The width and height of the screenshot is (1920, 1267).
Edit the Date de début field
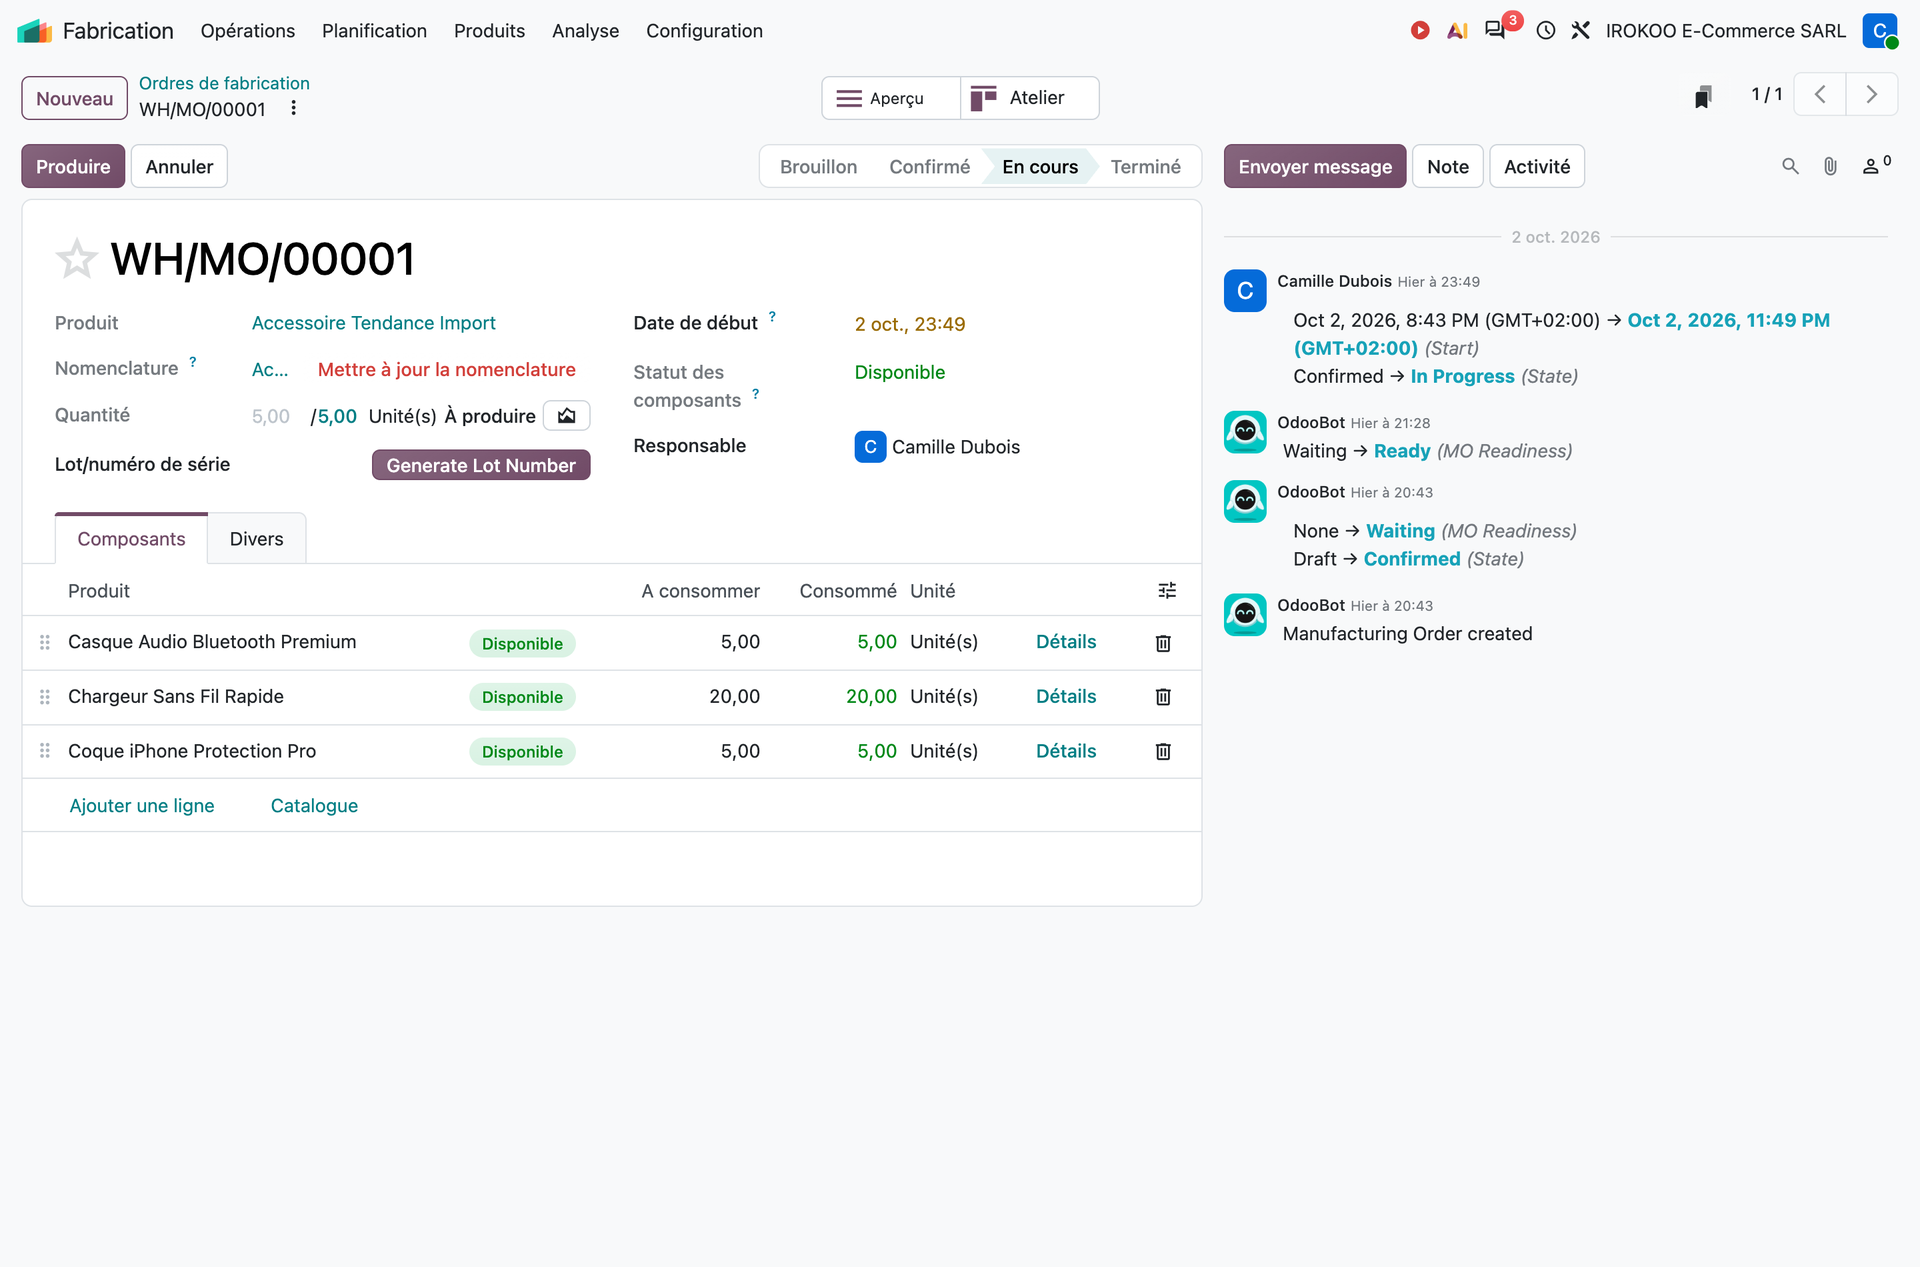click(x=910, y=324)
